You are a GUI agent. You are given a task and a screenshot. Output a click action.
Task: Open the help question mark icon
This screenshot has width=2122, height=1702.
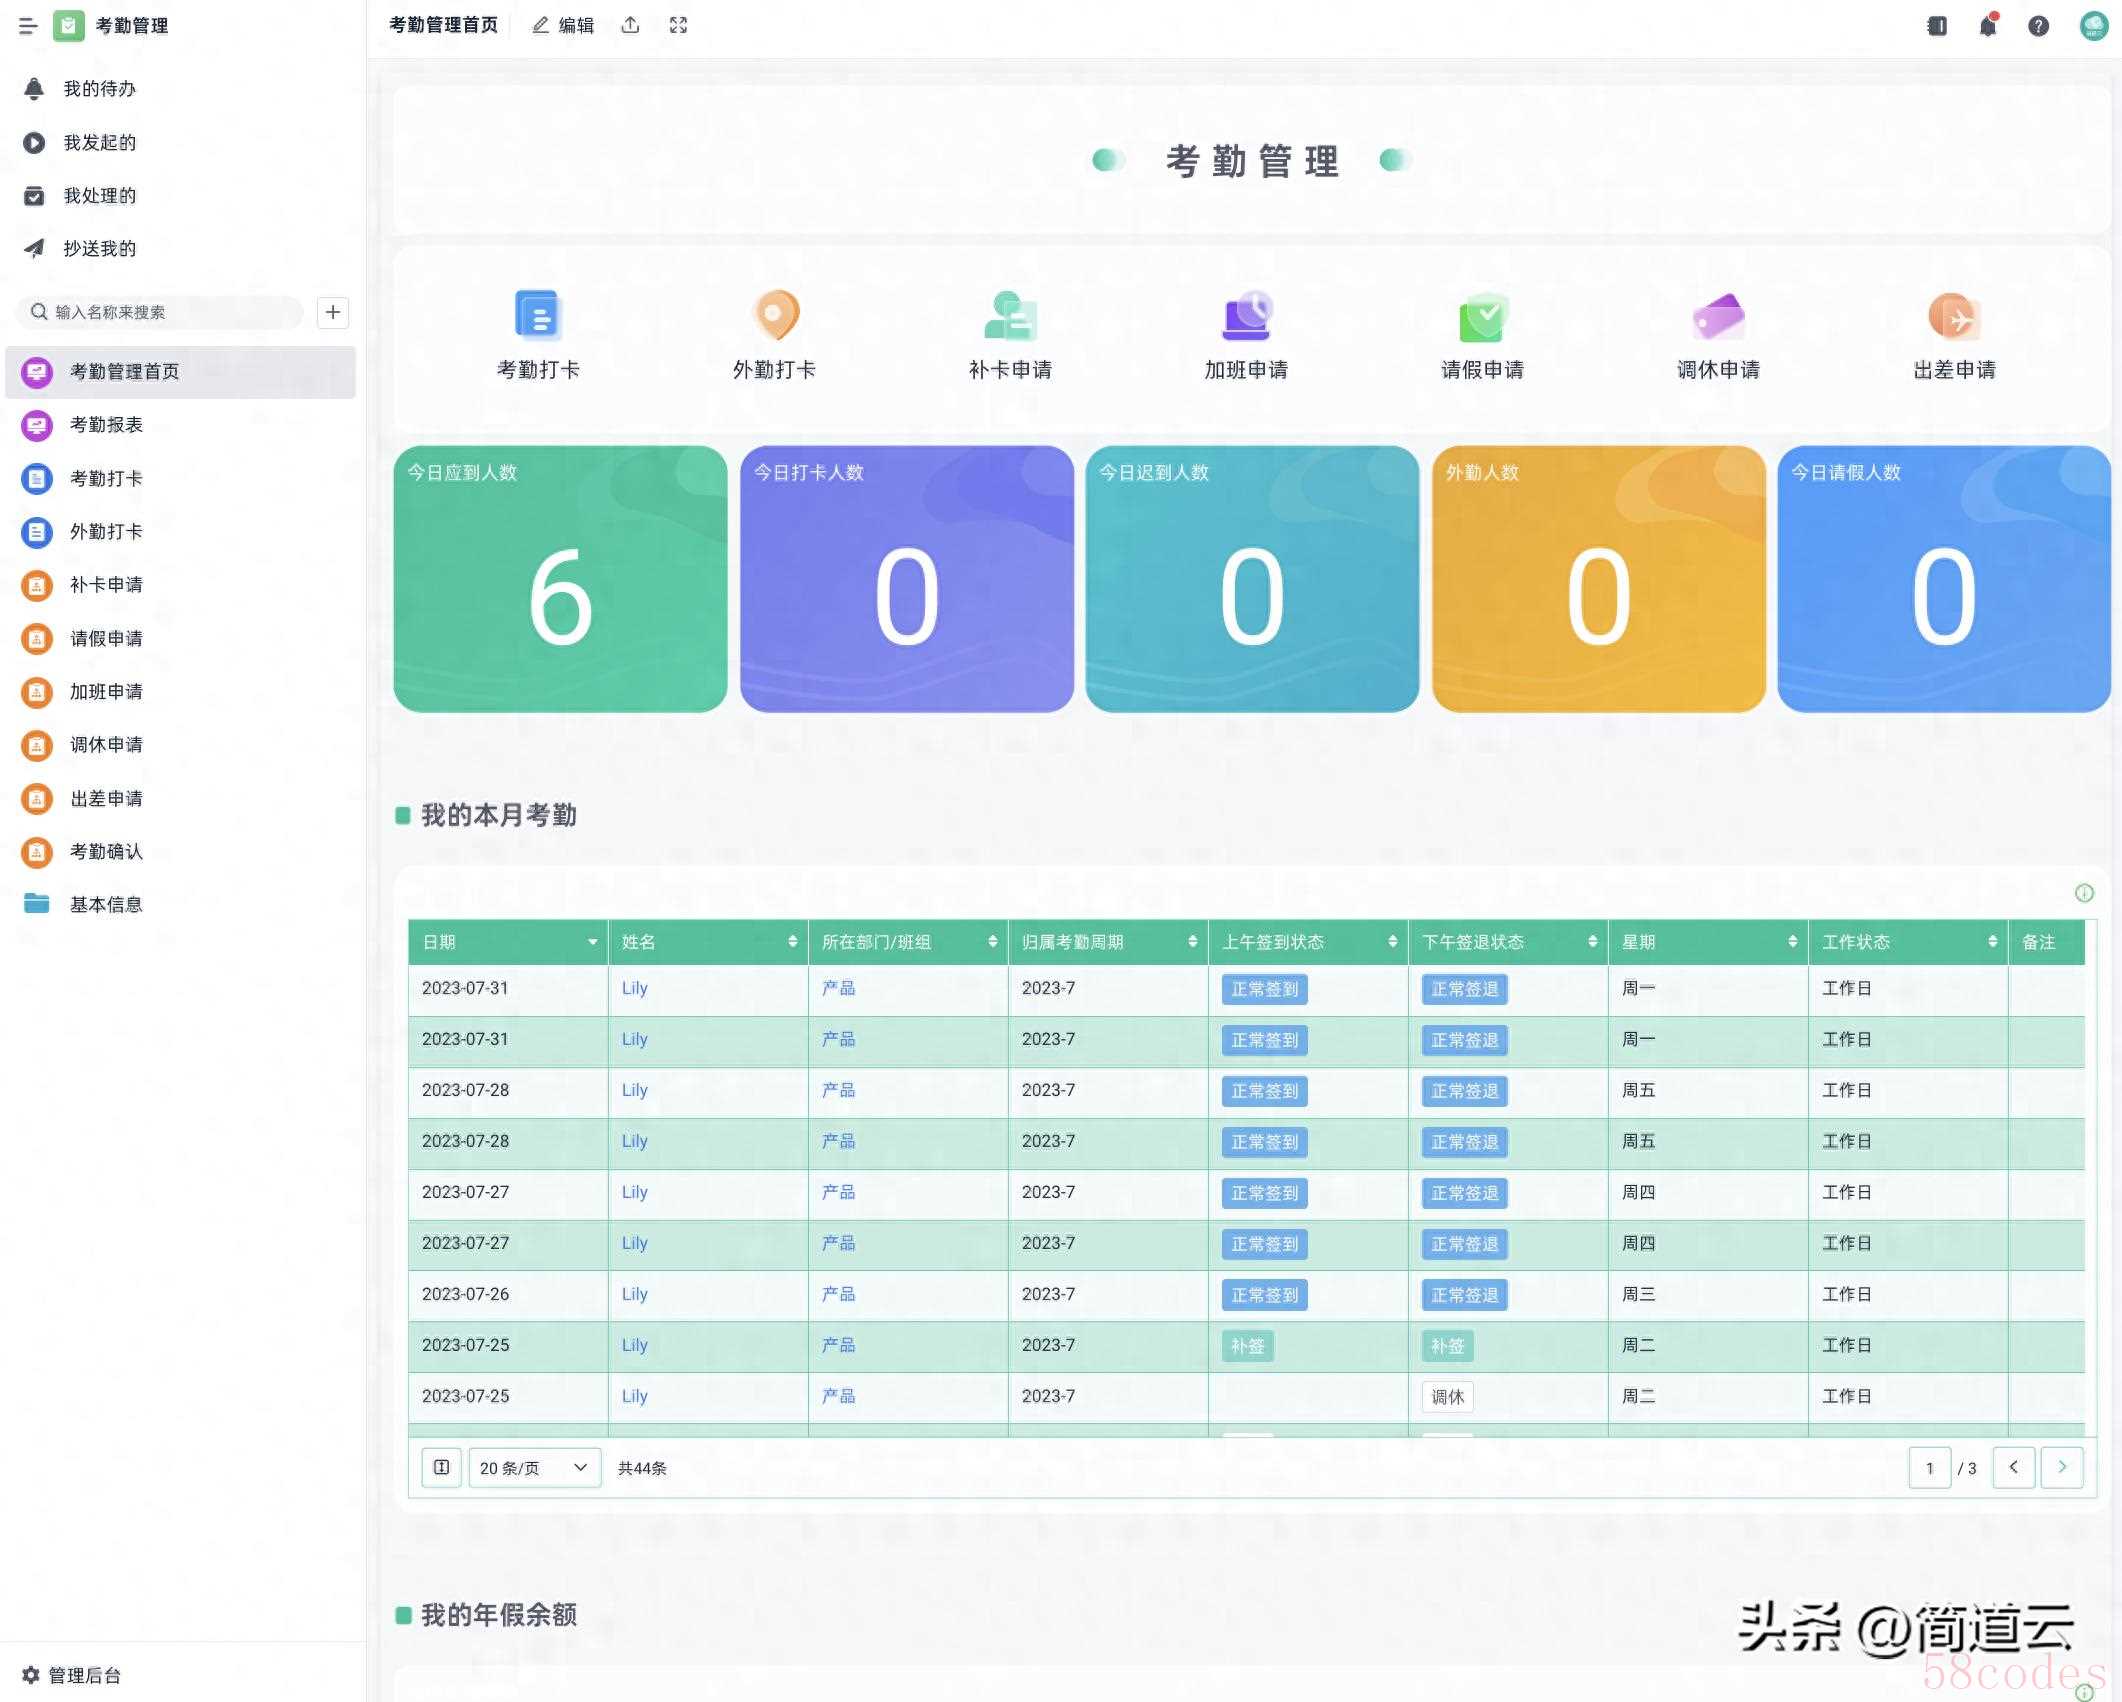(2038, 26)
